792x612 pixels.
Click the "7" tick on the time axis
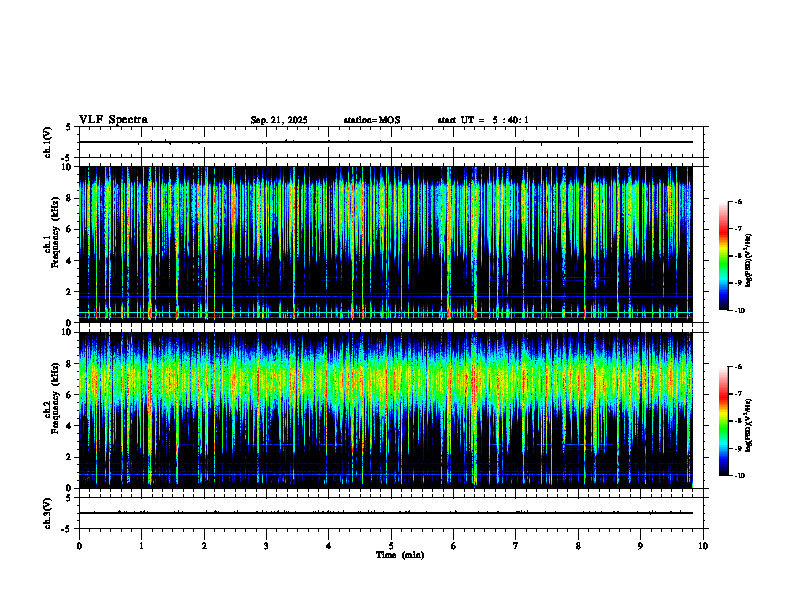pyautogui.click(x=516, y=546)
